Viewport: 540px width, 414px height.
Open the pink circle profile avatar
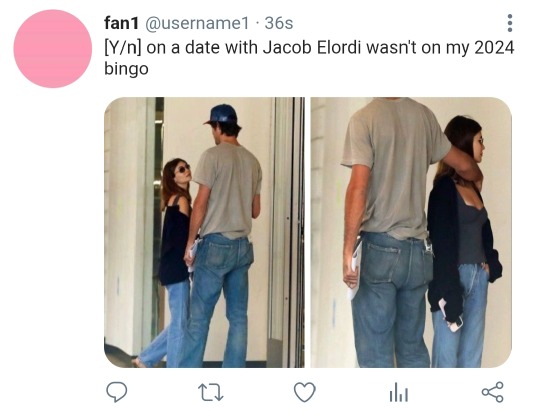point(53,49)
